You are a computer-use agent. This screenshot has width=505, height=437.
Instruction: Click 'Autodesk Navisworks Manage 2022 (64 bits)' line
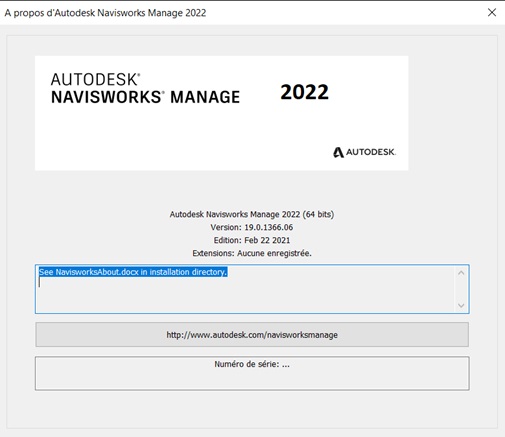(x=252, y=214)
